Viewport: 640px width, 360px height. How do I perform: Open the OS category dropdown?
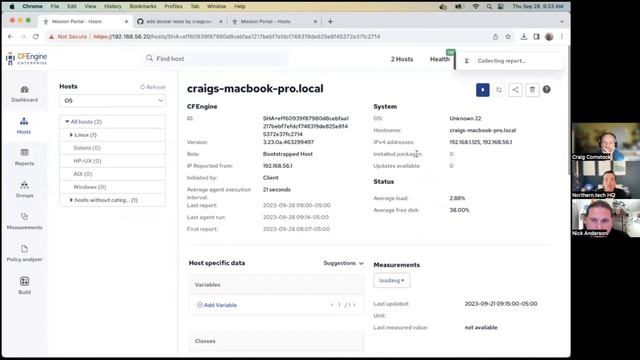click(x=112, y=101)
